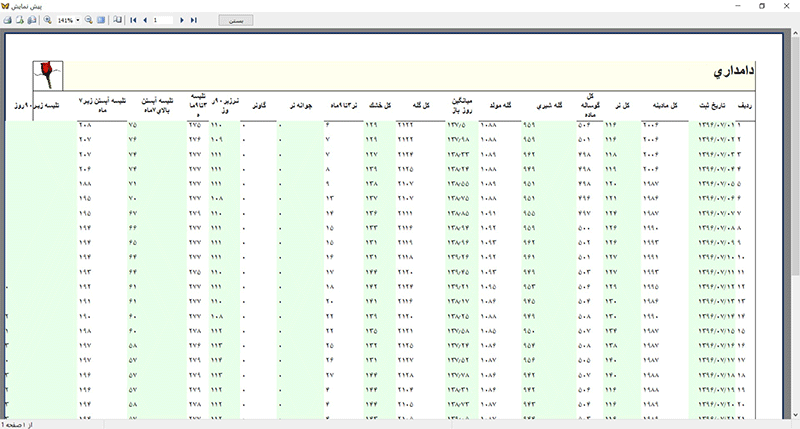Click the میانگین روز باز column header
The image size is (800, 429).
tap(462, 106)
